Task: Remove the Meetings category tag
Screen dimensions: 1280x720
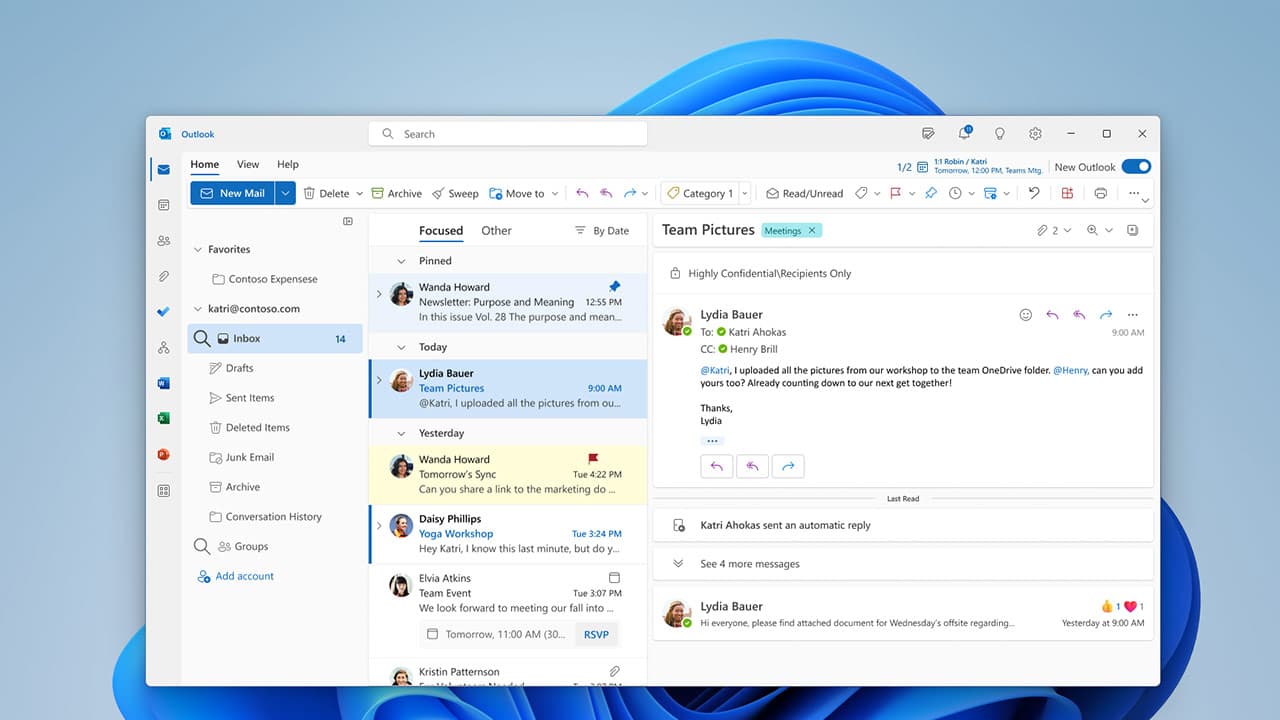Action: click(x=812, y=231)
